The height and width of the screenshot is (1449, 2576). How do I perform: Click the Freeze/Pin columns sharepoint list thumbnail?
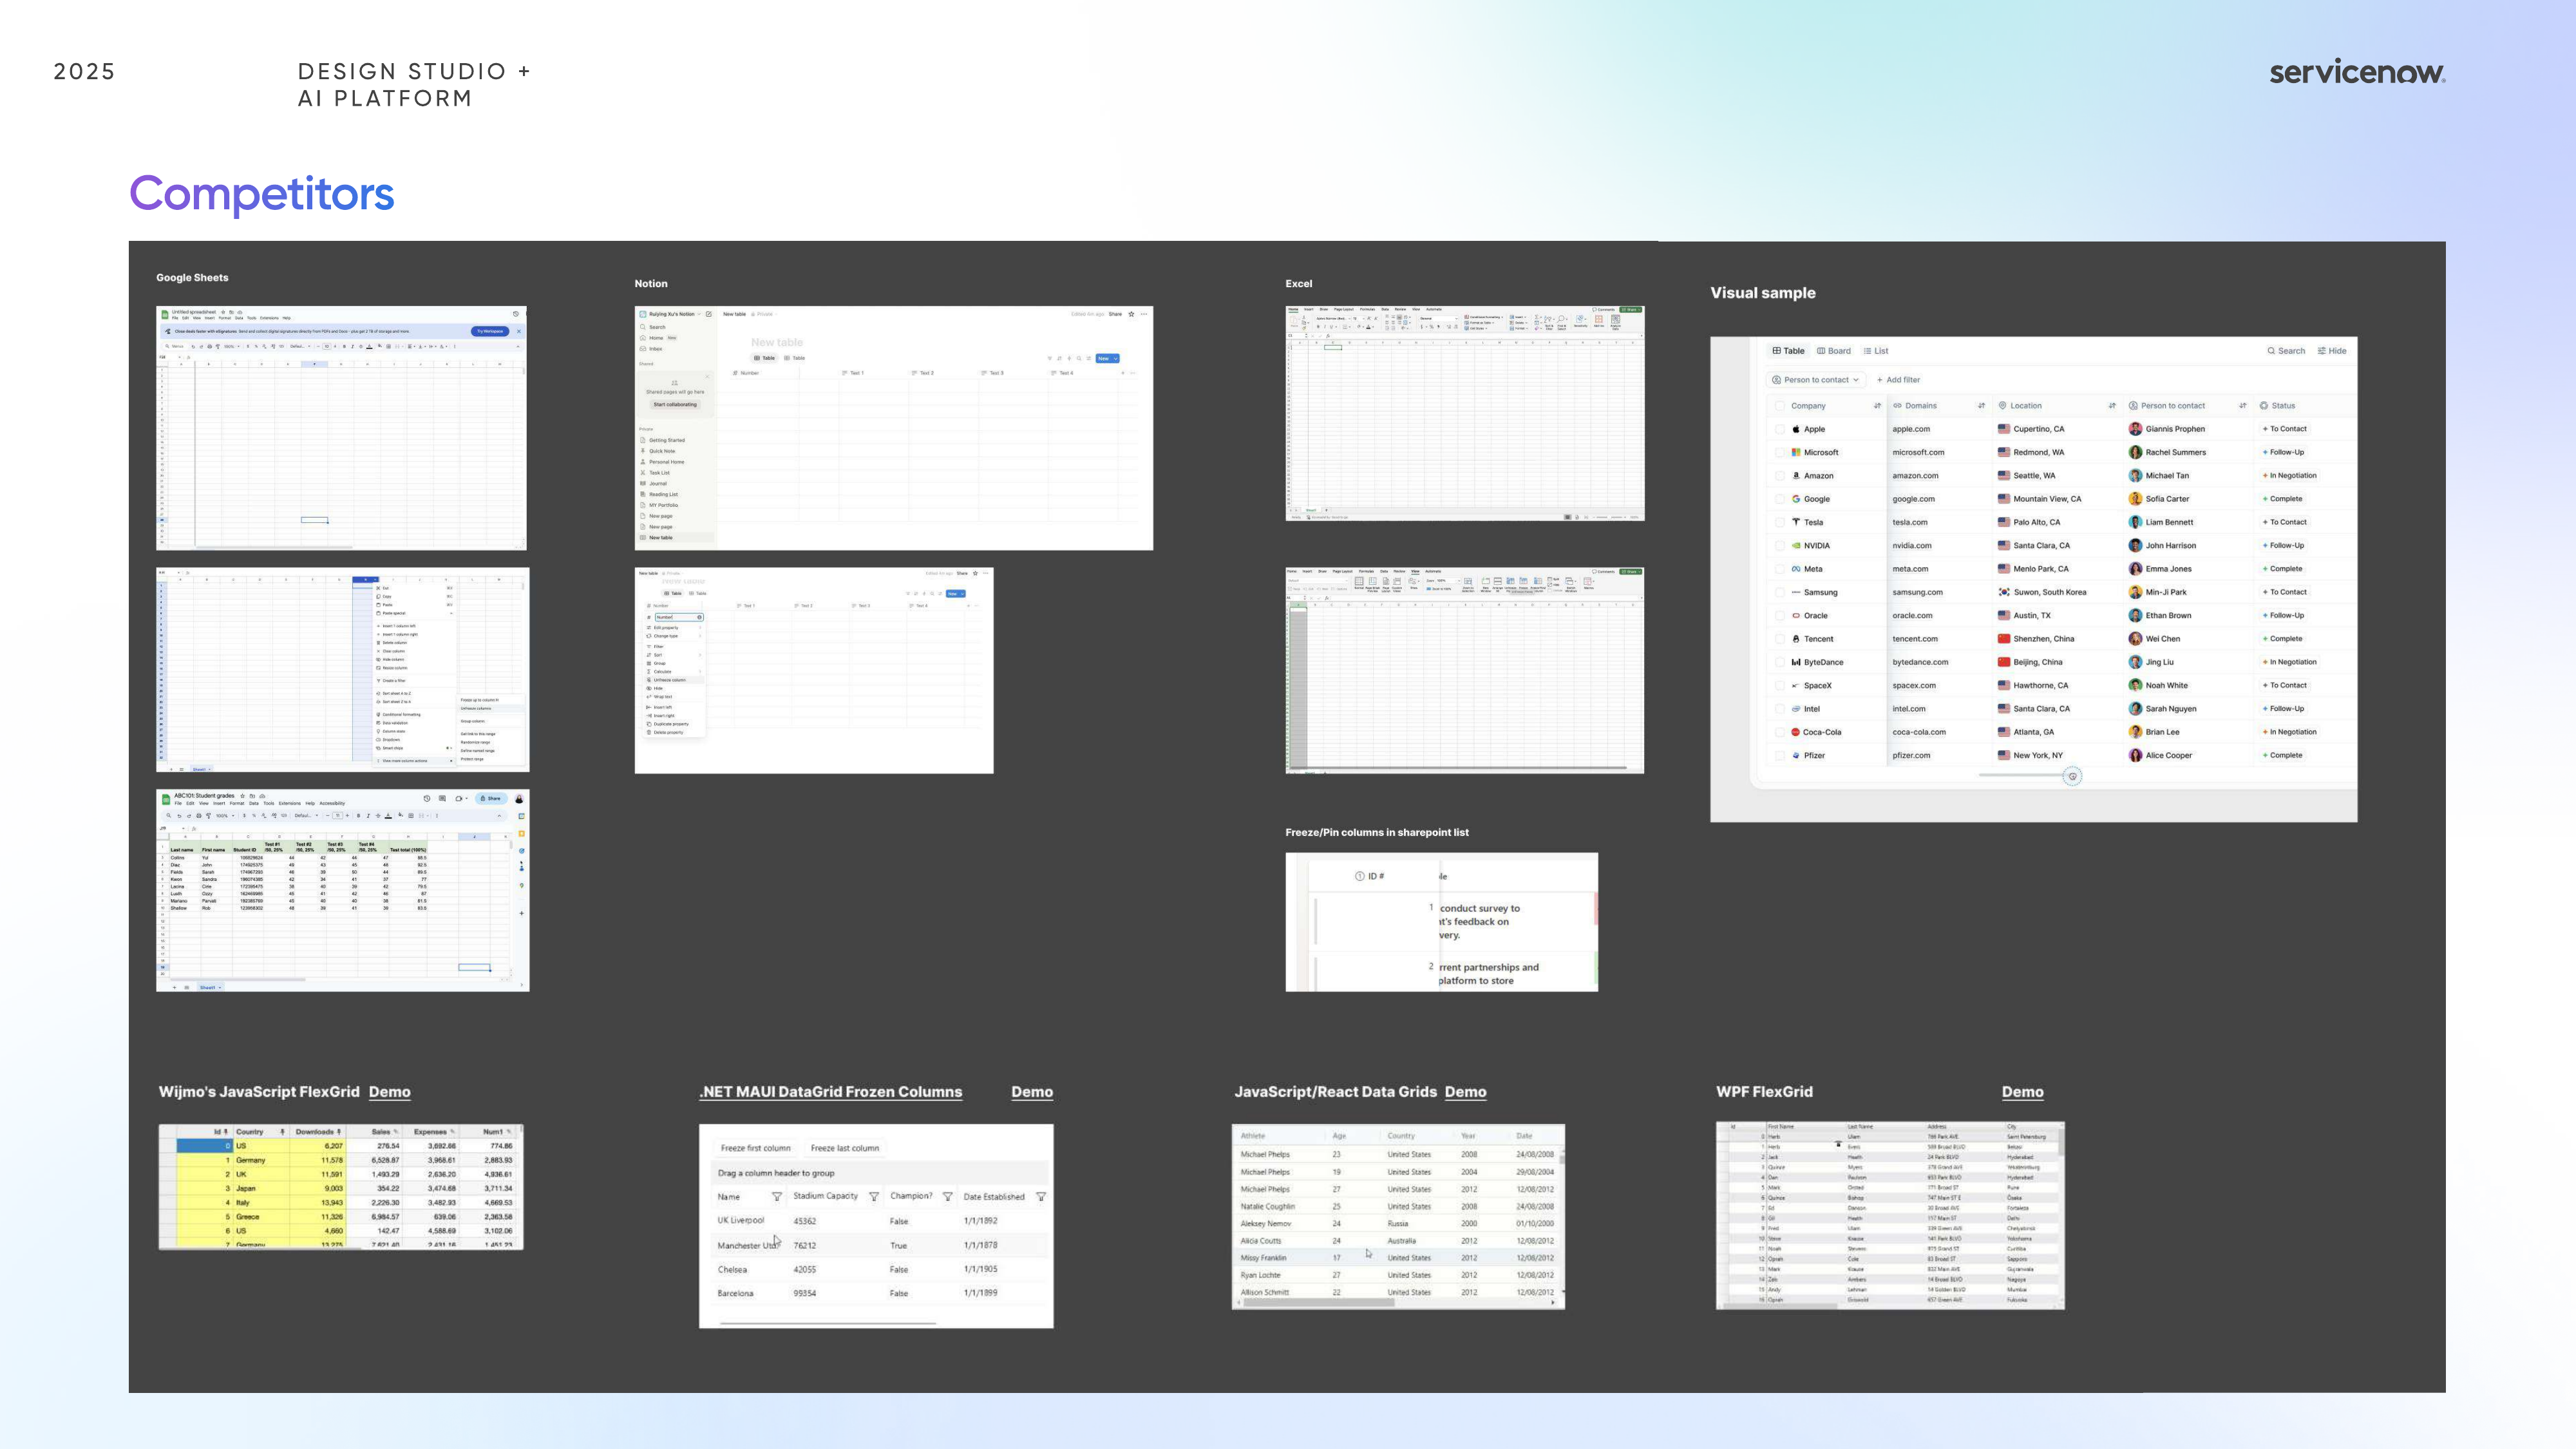[1441, 922]
